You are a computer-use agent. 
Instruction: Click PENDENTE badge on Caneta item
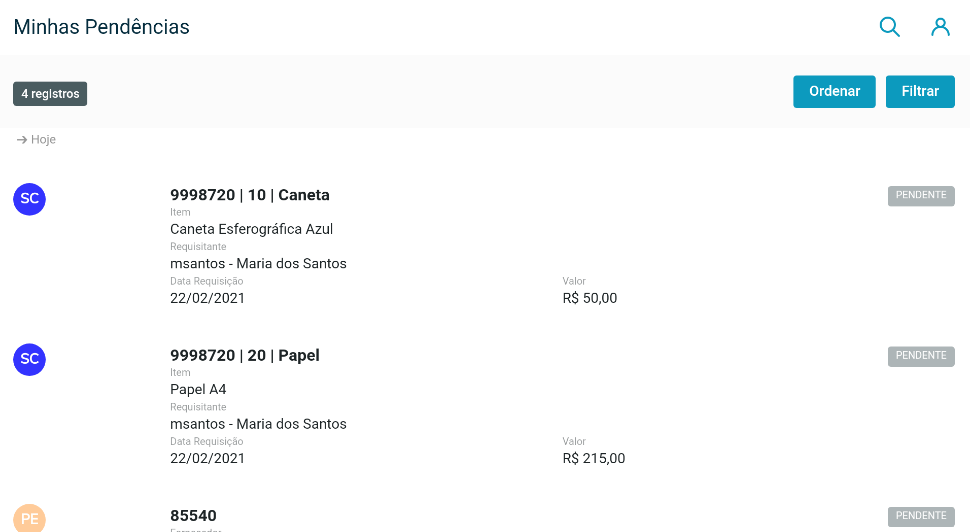coord(921,195)
